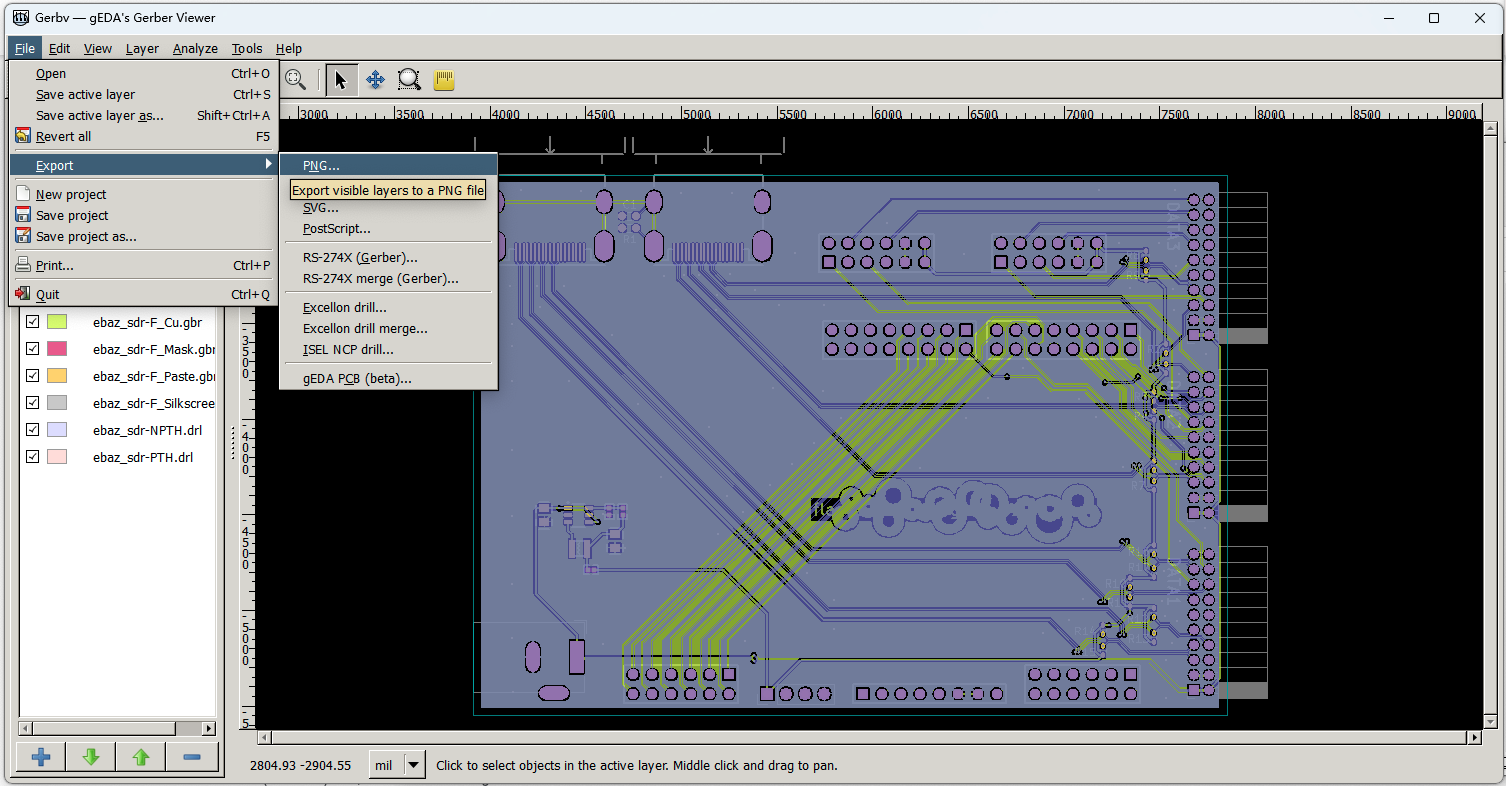Click the ebaz_sdr-F_Paste.gbr orange color swatch
Screen dimensions: 1506x786
tap(57, 376)
